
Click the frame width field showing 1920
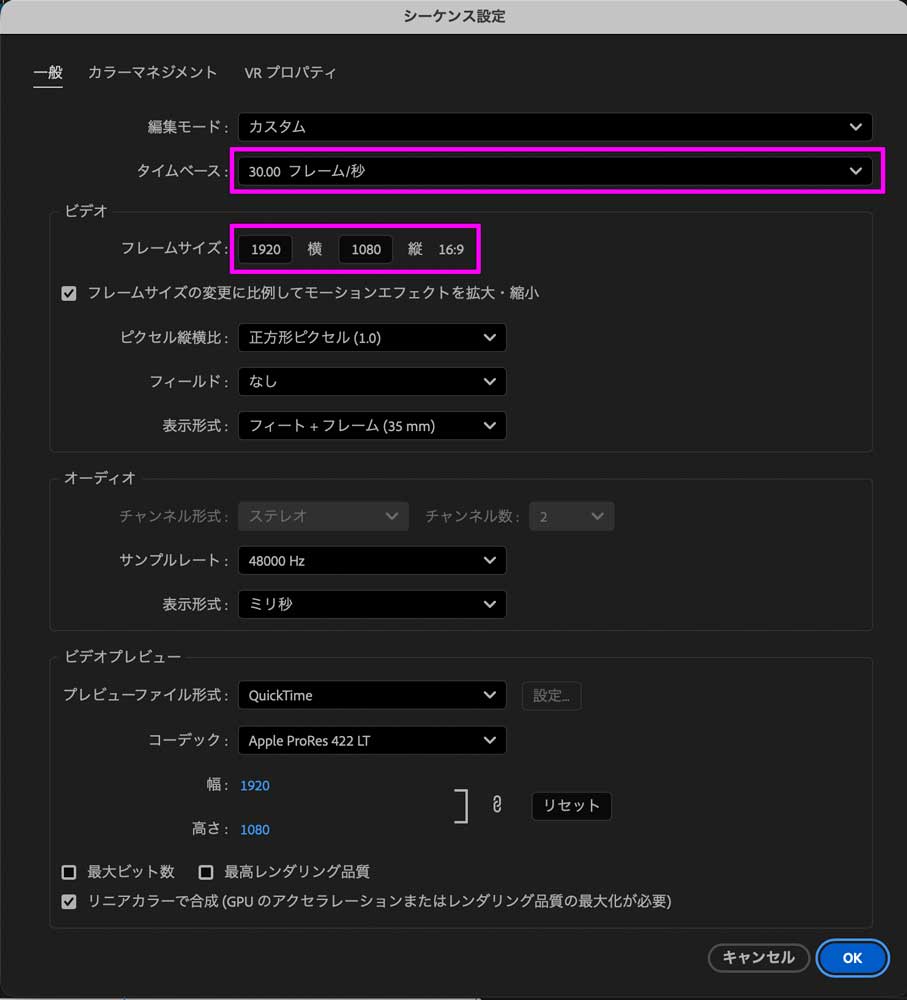pos(266,249)
